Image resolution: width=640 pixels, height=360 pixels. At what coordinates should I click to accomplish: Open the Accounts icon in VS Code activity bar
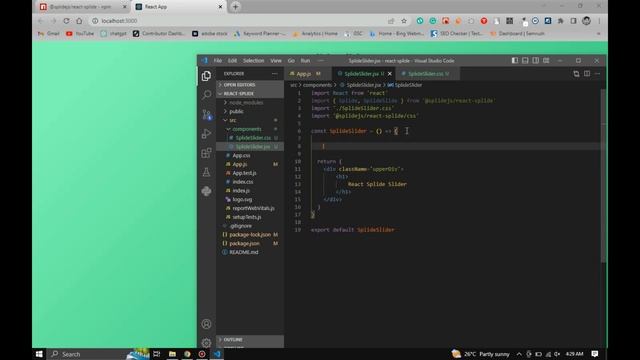coord(207,324)
